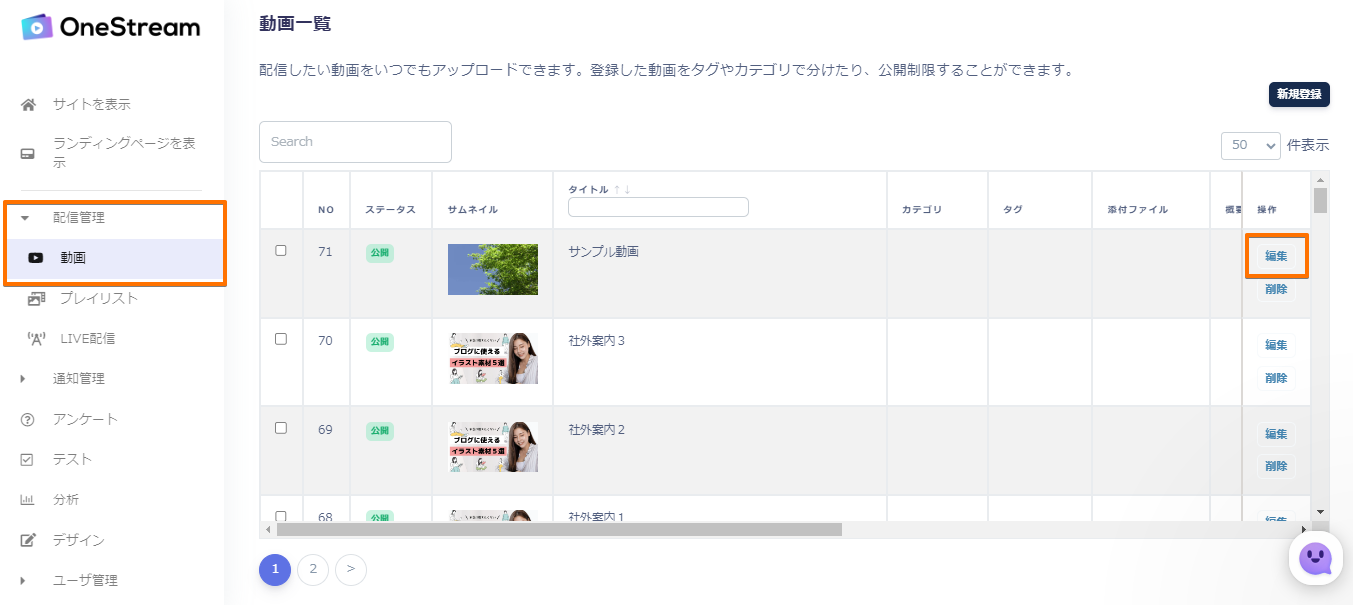Check the checkbox for video number 71
Screen dimensions: 1353x605
[281, 250]
